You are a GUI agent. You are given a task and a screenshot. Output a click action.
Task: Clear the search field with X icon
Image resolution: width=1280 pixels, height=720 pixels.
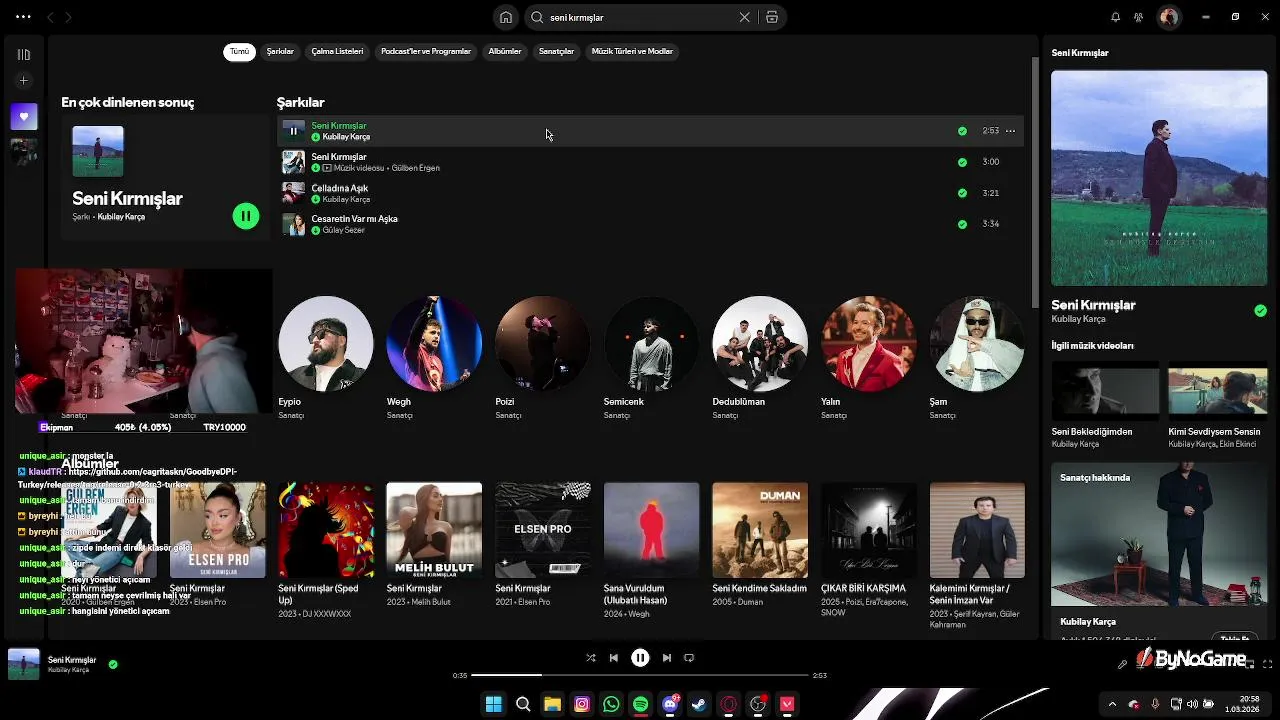click(744, 17)
